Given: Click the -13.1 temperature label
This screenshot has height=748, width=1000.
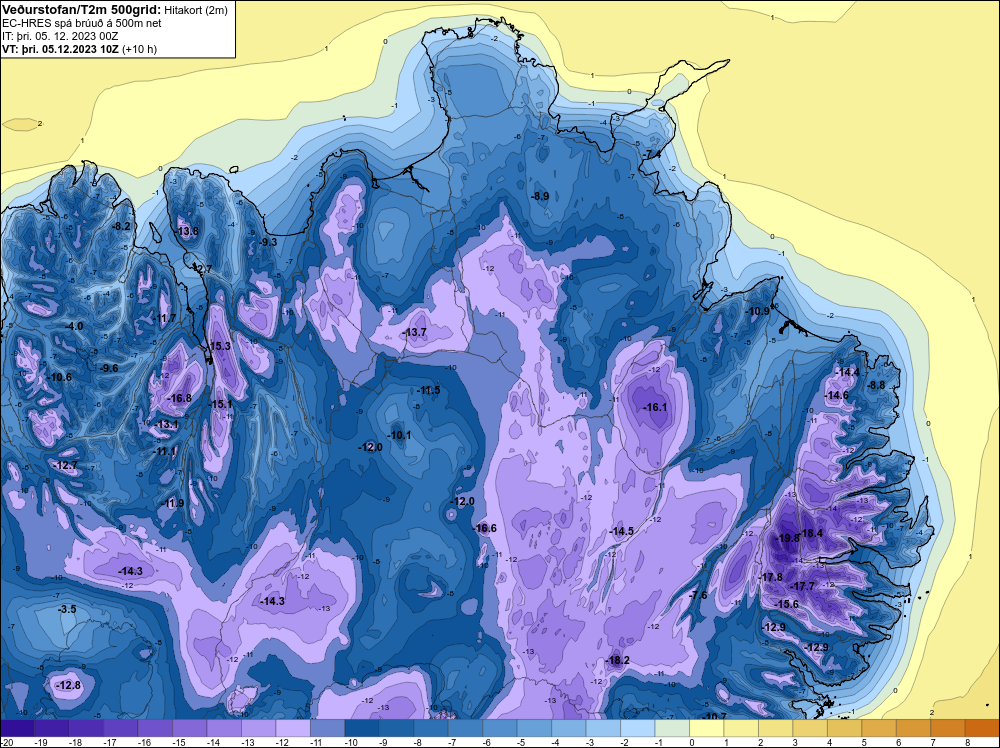Looking at the screenshot, I should [x=166, y=425].
